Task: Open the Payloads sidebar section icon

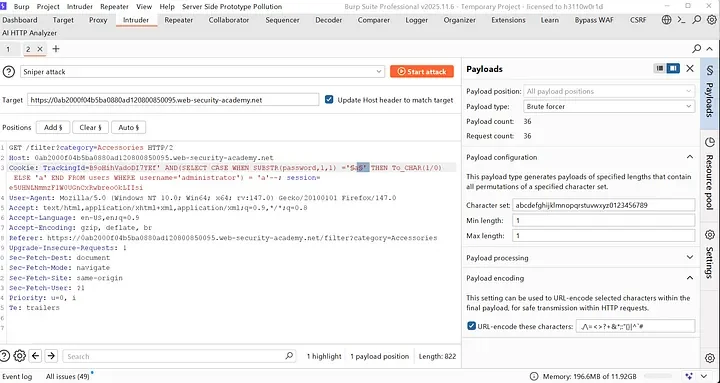Action: click(709, 71)
